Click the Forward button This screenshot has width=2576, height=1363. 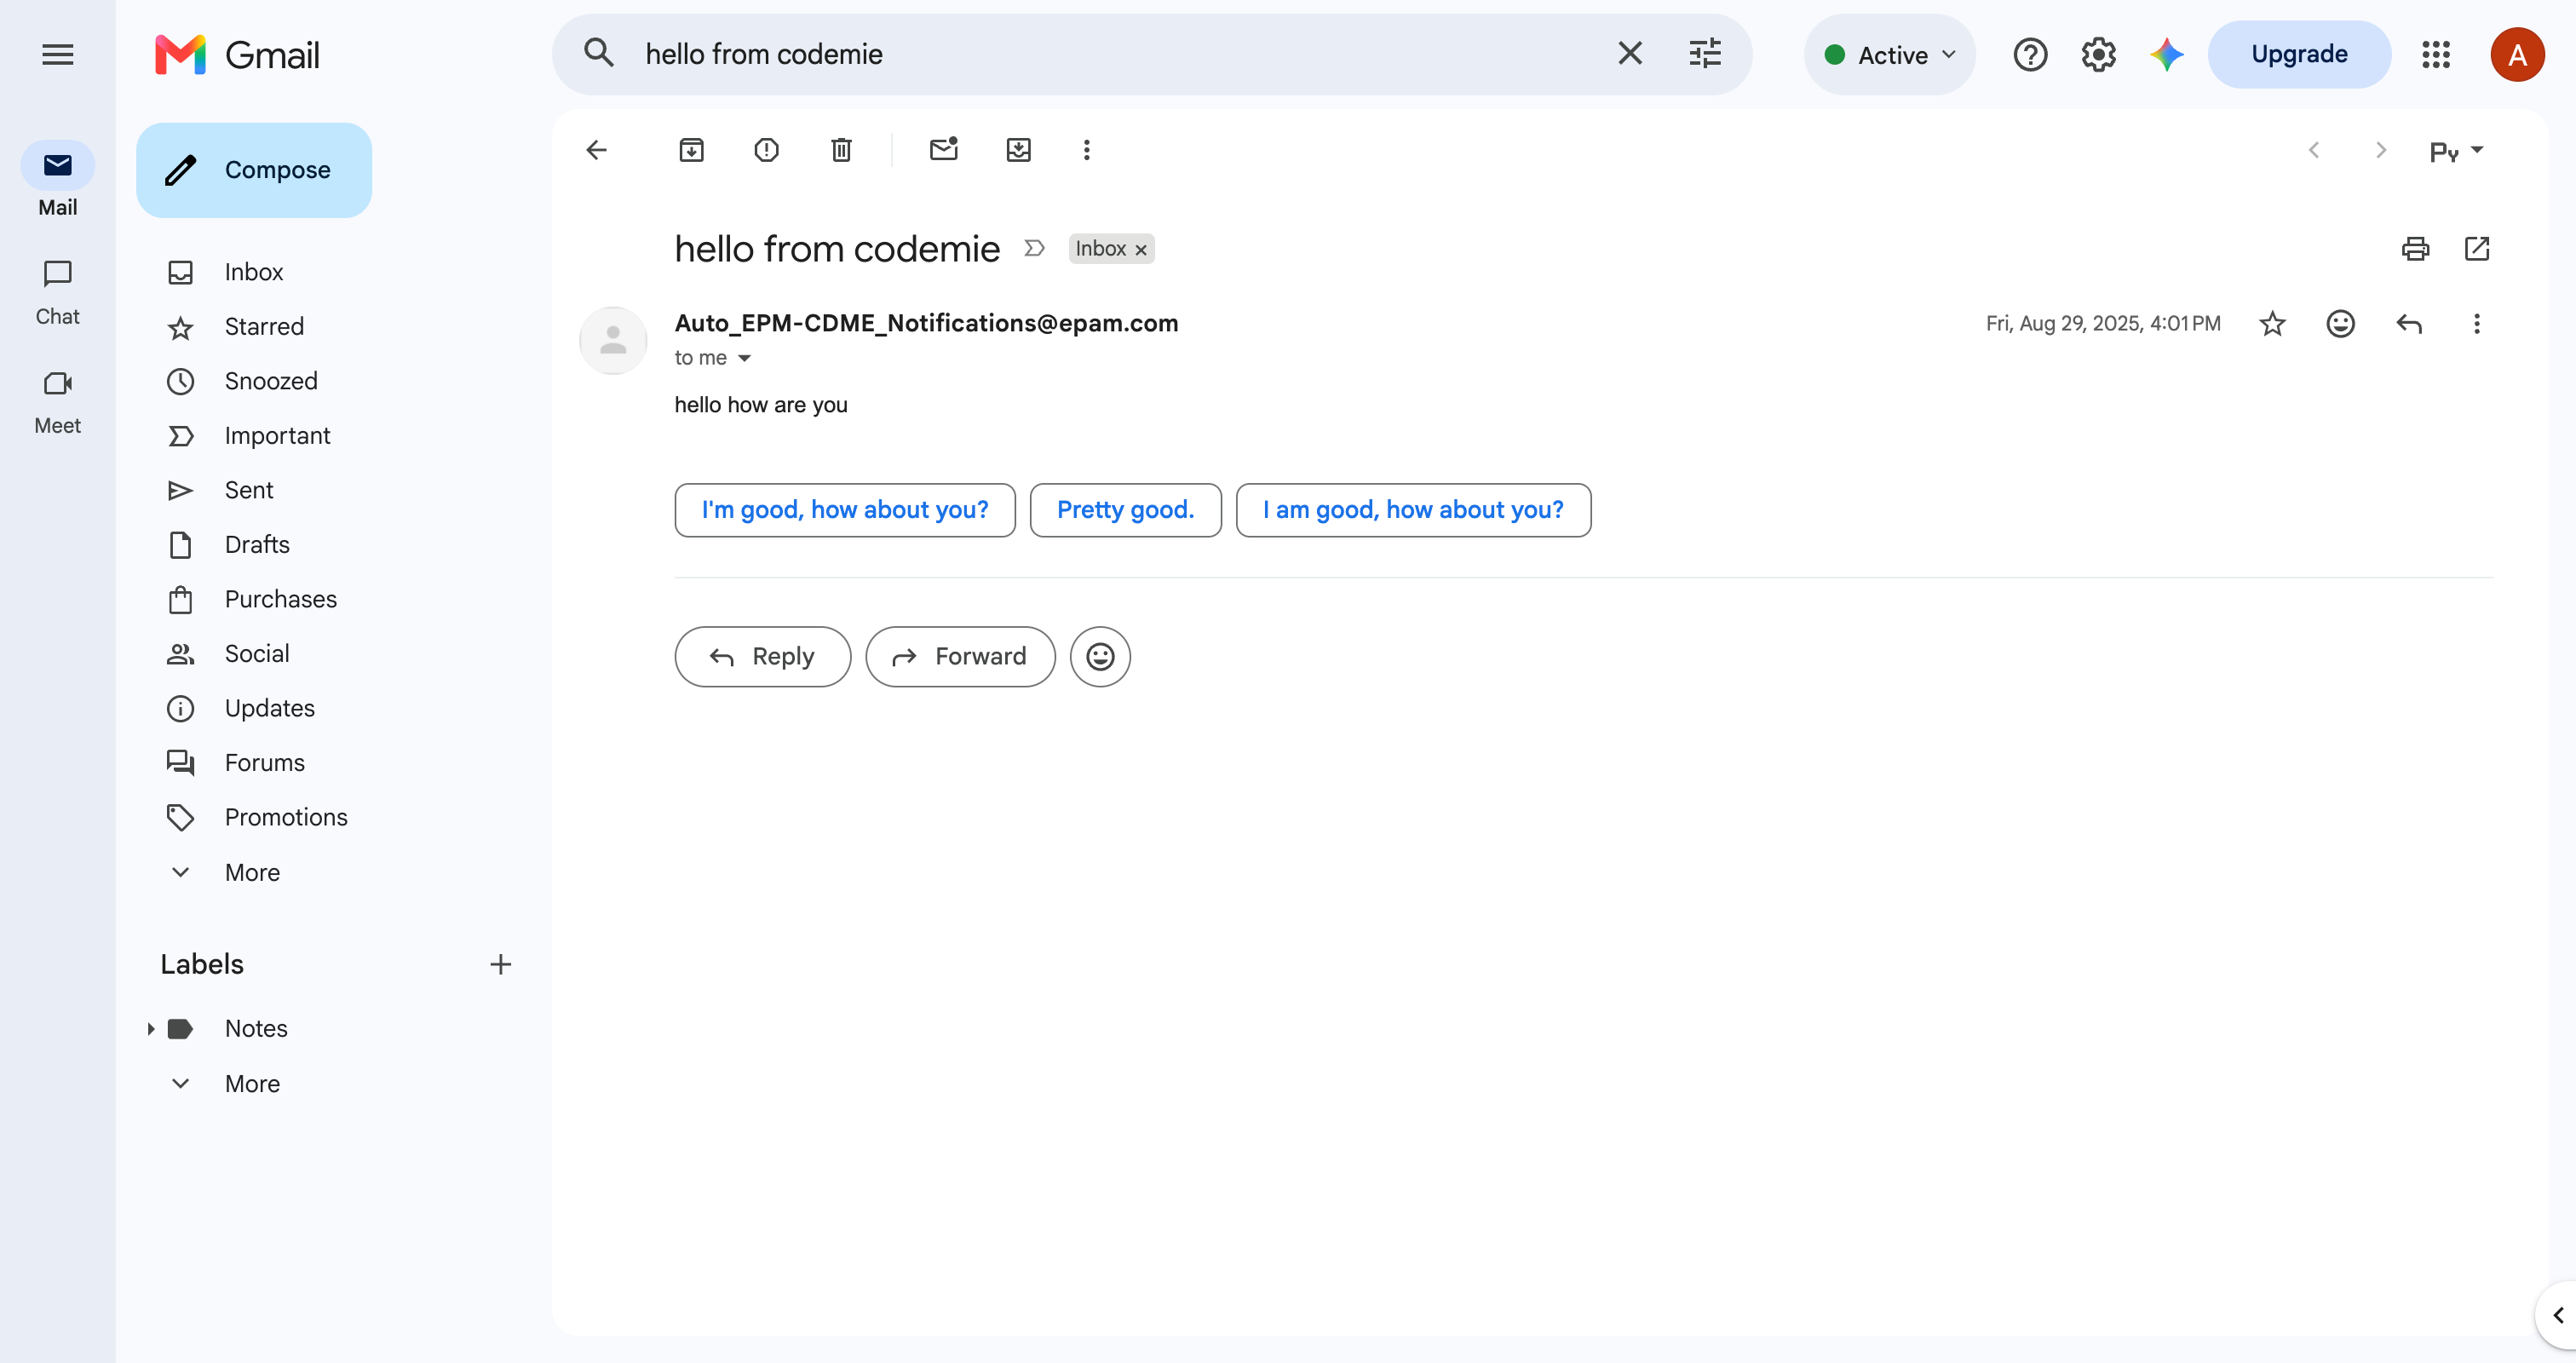(960, 657)
